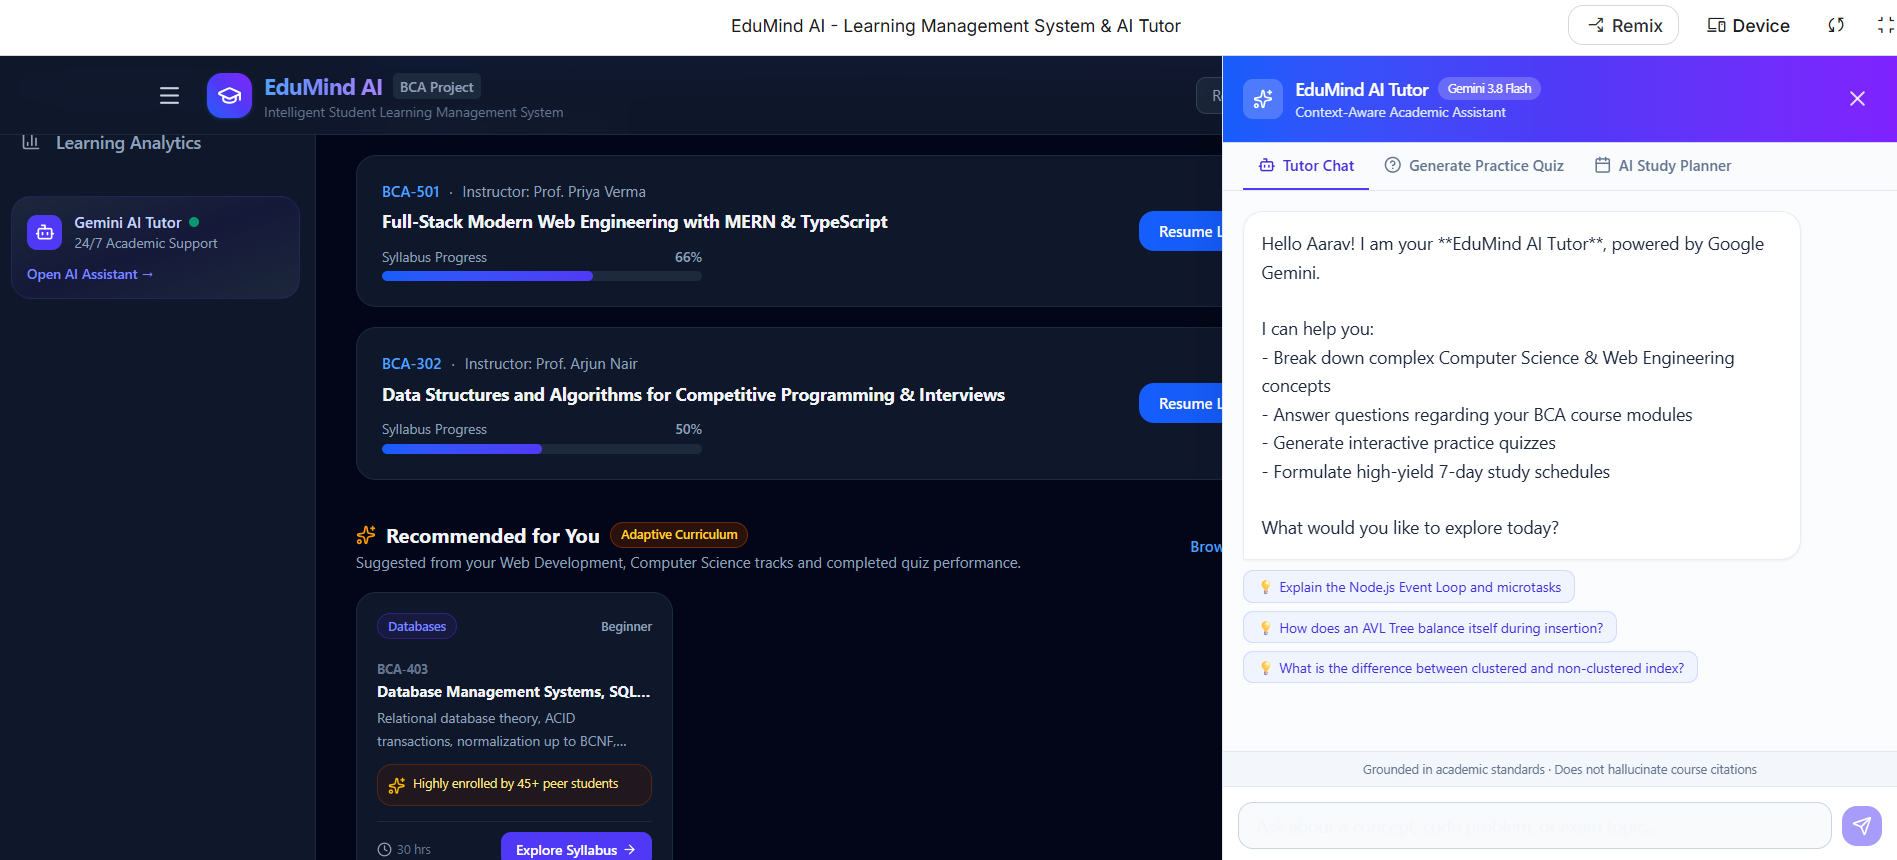
Task: Click the EduMind AI graduation cap logo
Action: tap(229, 96)
